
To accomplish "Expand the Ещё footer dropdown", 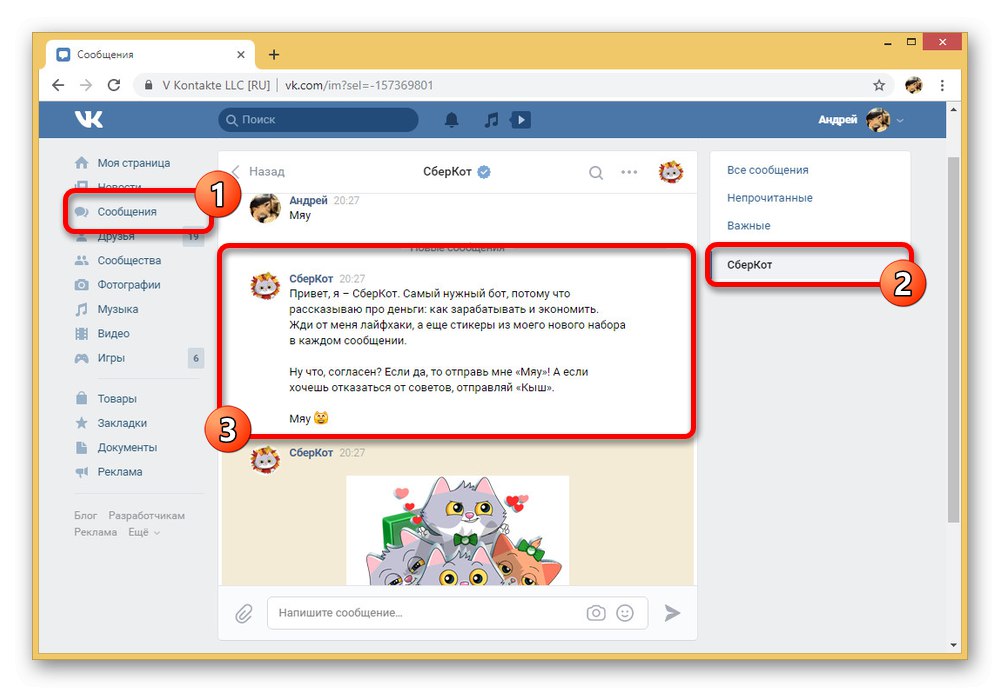I will pos(144,532).
